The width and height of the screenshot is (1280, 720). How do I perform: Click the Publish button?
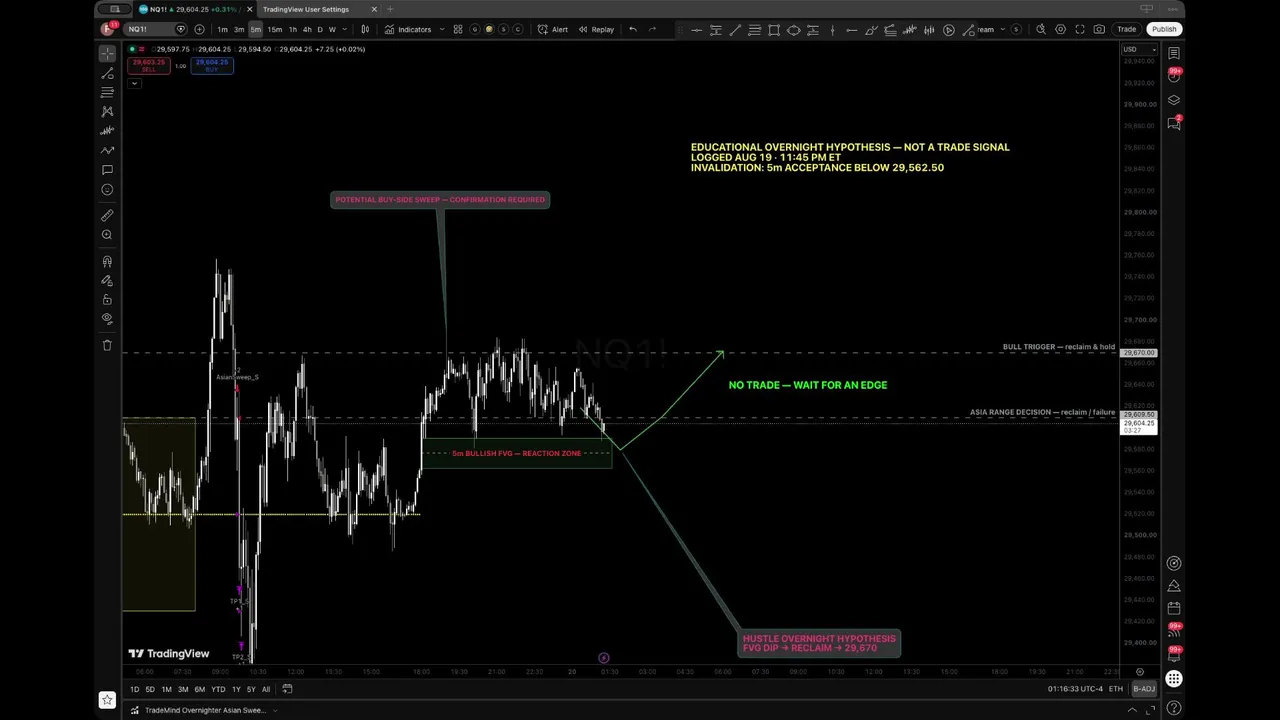tap(1164, 29)
